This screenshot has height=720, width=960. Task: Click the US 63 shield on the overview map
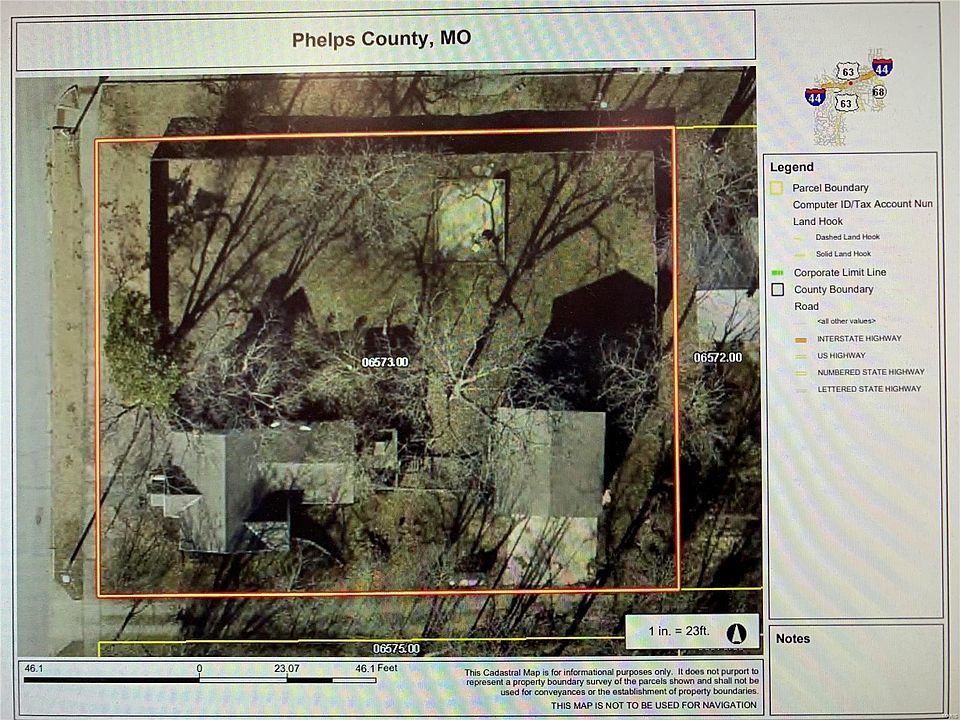848,72
